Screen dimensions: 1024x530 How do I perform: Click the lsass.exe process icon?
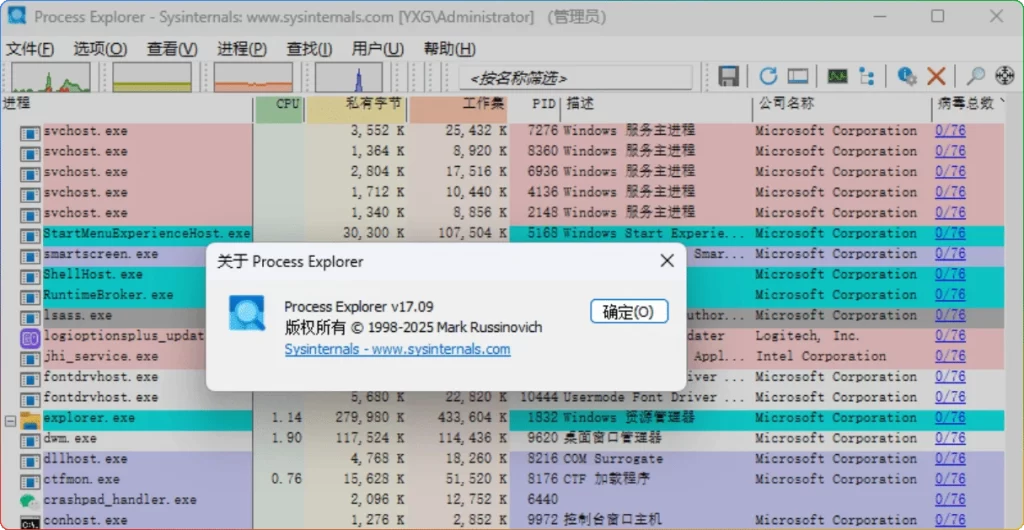pyautogui.click(x=29, y=318)
